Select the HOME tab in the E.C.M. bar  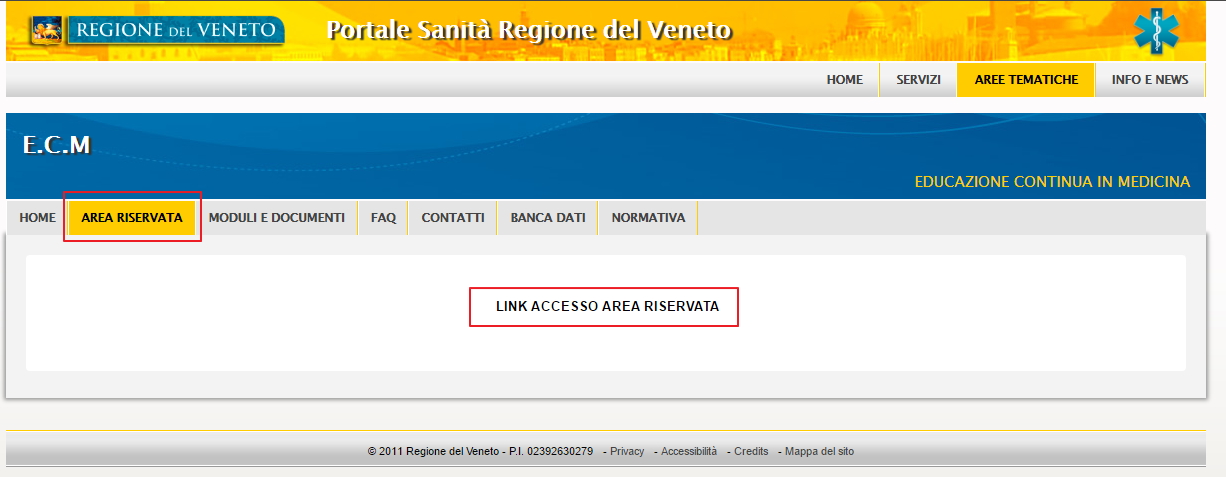(x=37, y=218)
